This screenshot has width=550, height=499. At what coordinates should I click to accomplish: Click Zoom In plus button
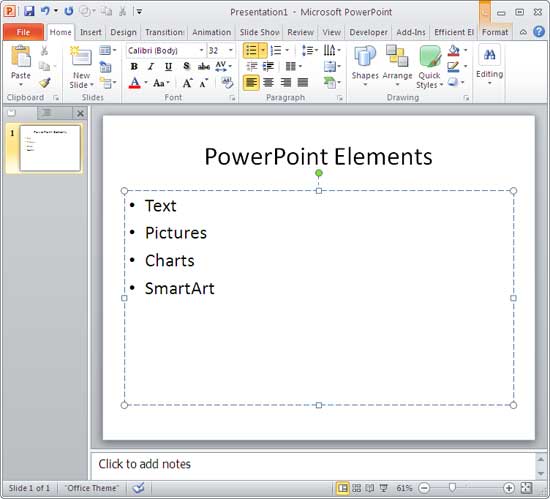tap(509, 488)
